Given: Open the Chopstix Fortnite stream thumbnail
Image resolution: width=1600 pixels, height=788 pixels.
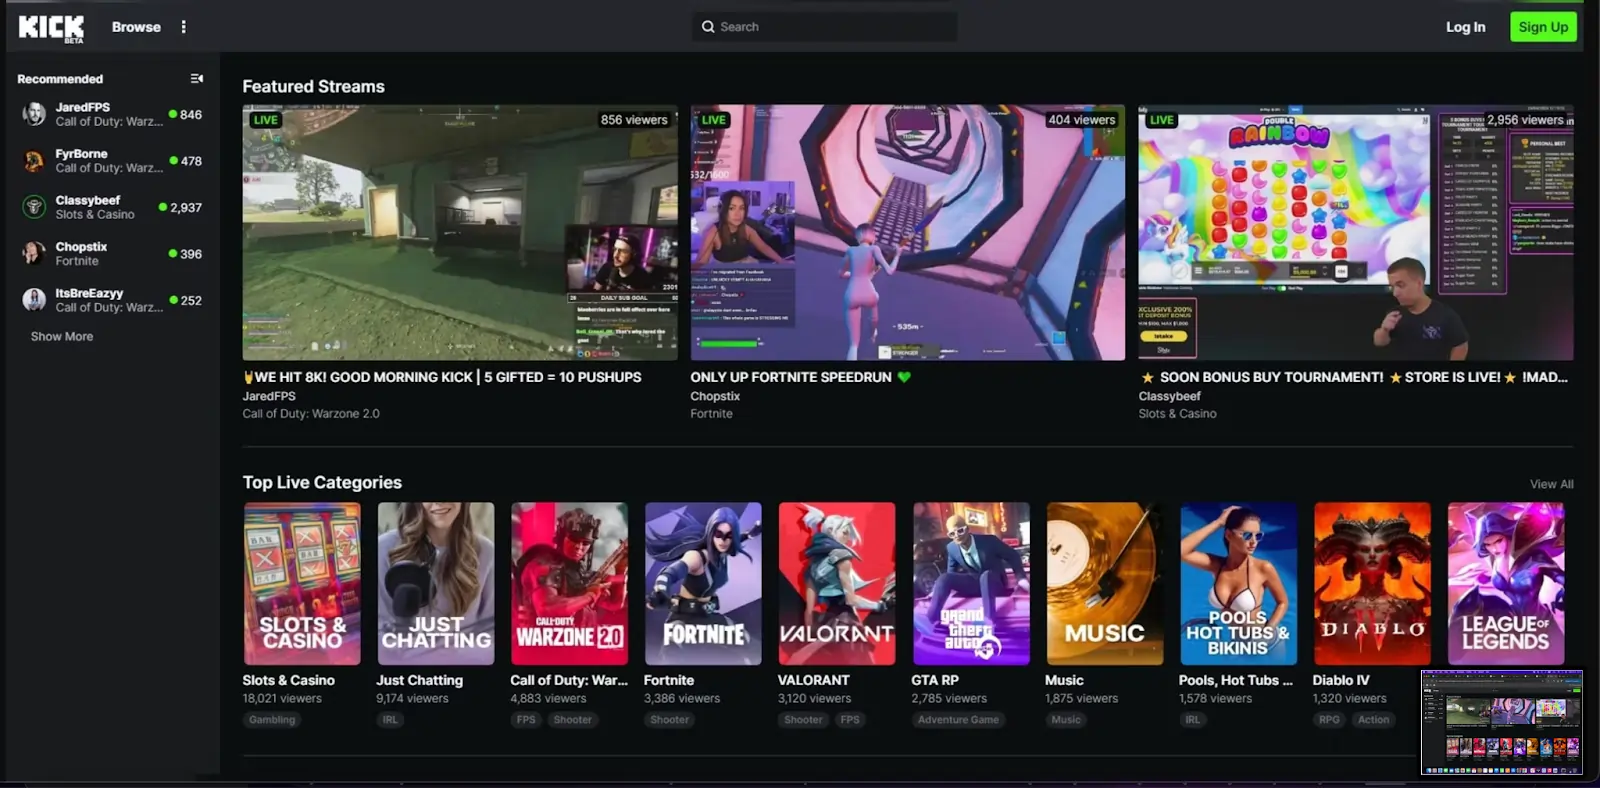Looking at the screenshot, I should pyautogui.click(x=907, y=232).
